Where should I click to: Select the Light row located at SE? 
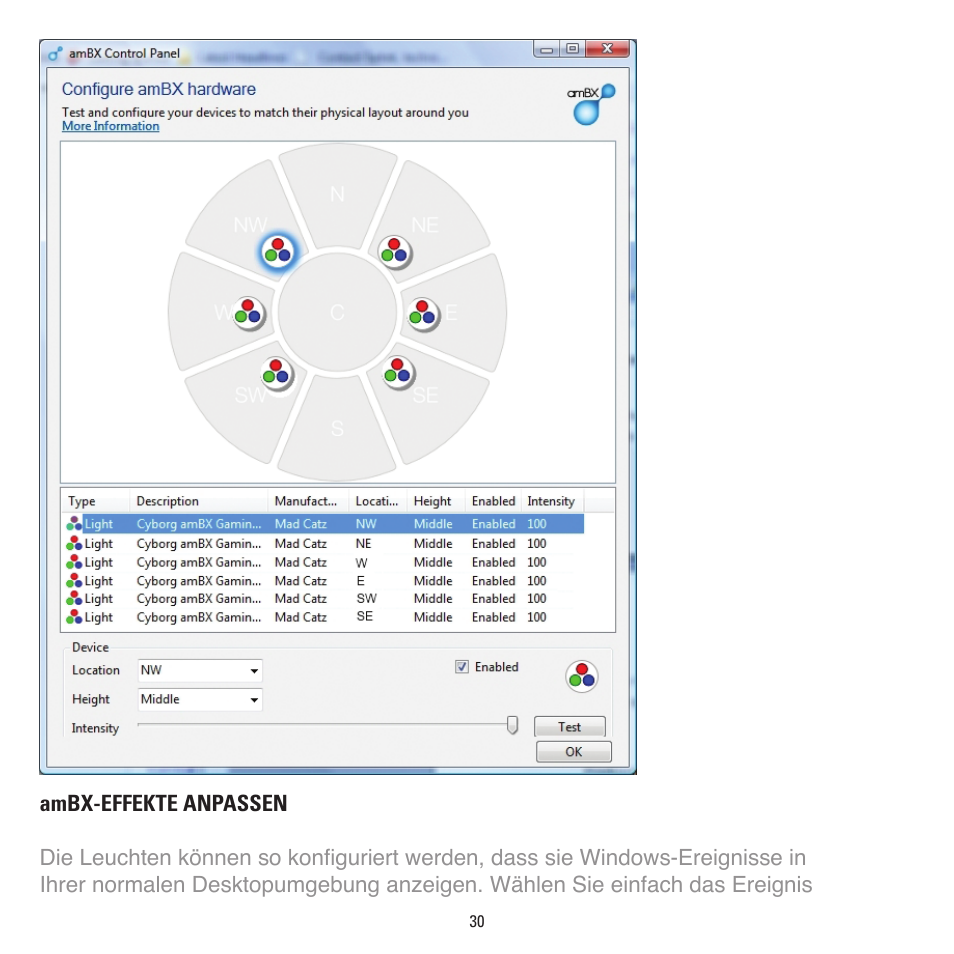pos(325,617)
